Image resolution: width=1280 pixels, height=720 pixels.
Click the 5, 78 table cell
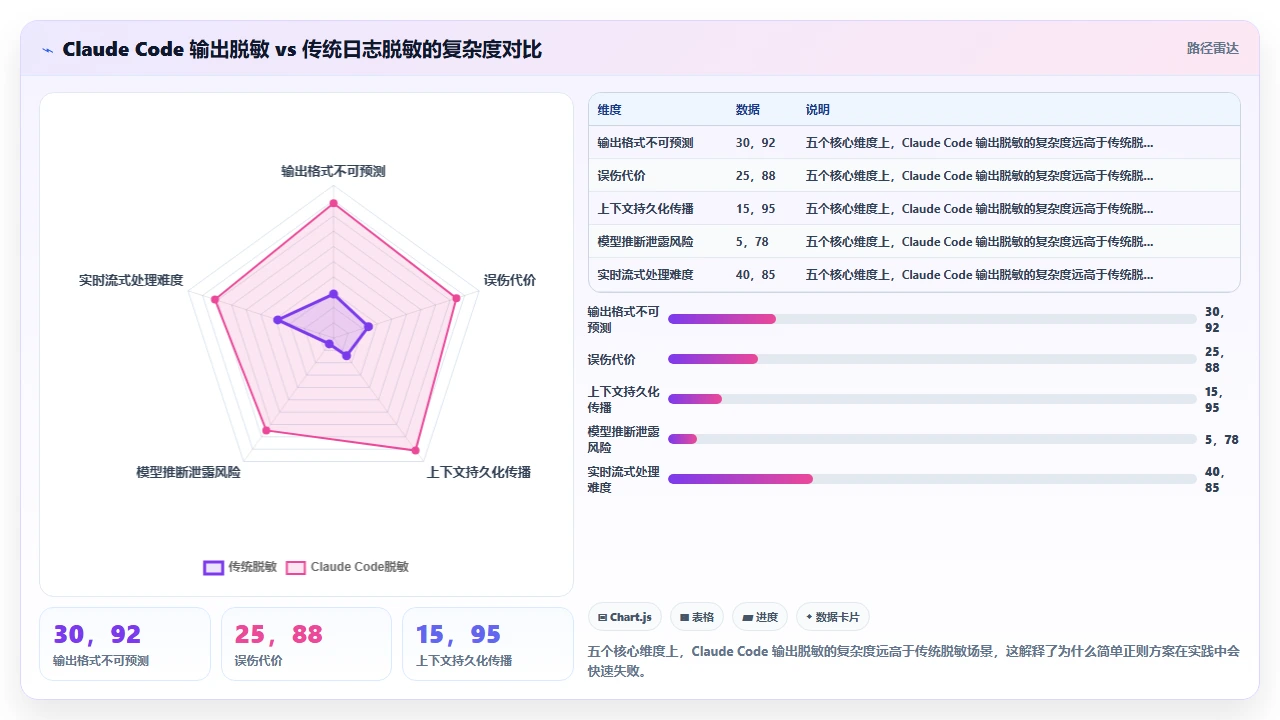pos(752,242)
